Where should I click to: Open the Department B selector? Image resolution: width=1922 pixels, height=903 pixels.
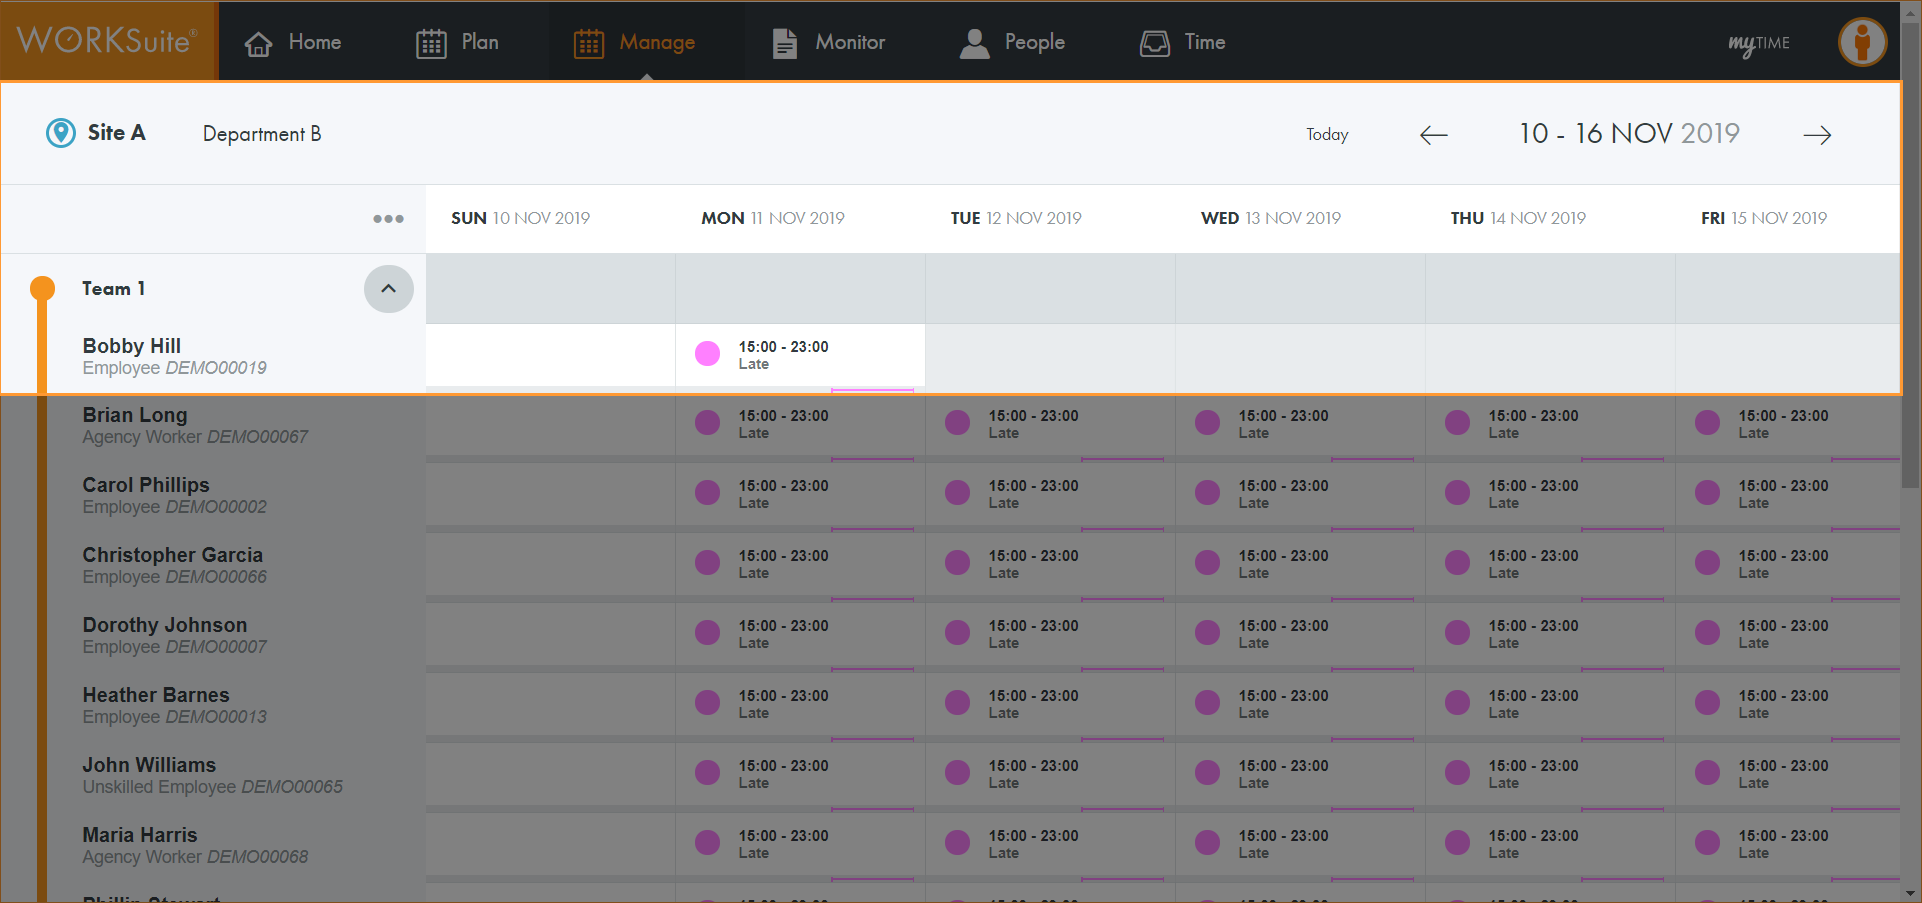262,134
